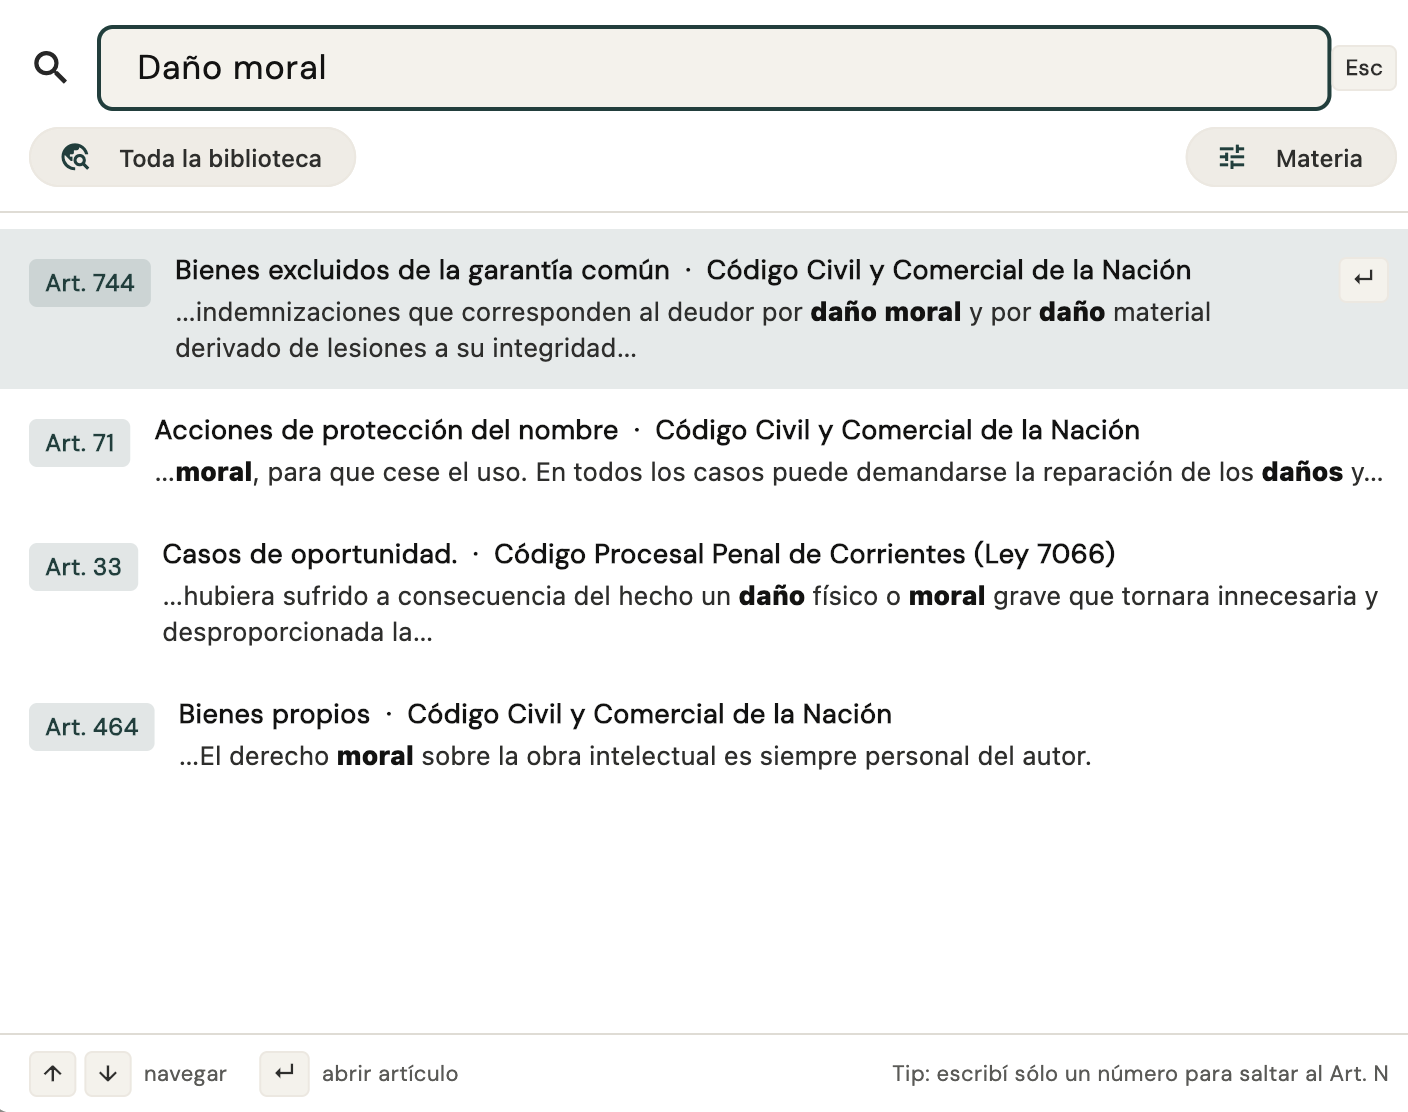Click the 'navegar' label

pos(185,1074)
